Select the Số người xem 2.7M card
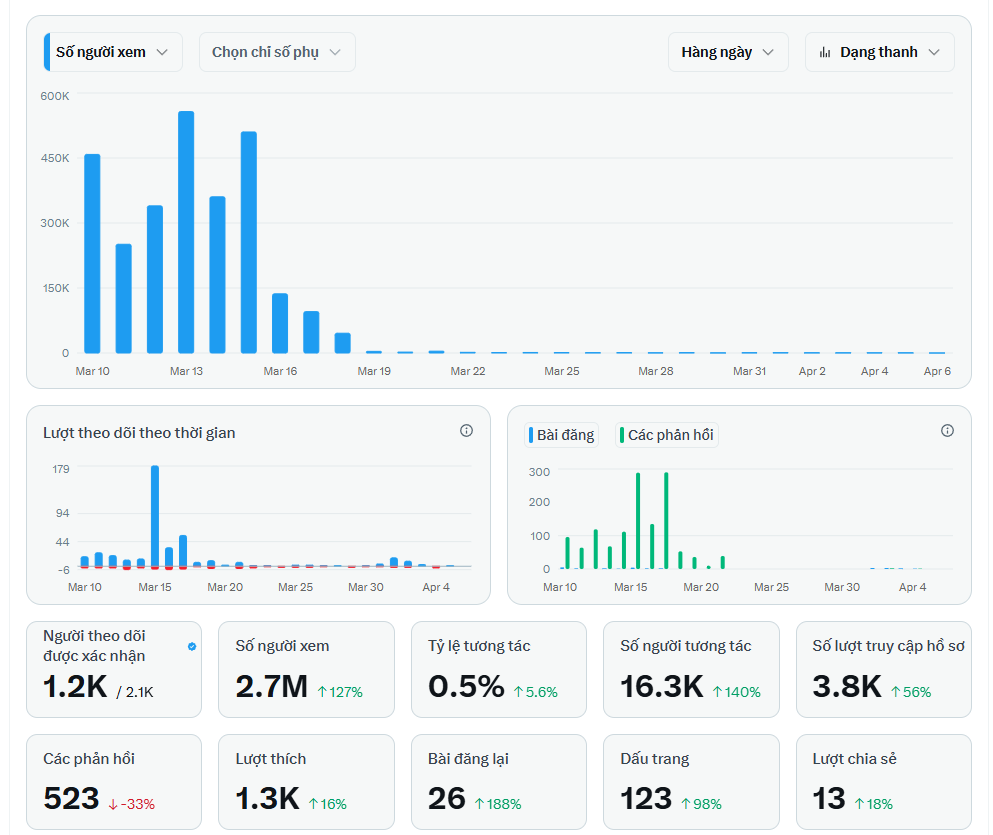The width and height of the screenshot is (993, 835). click(x=307, y=669)
